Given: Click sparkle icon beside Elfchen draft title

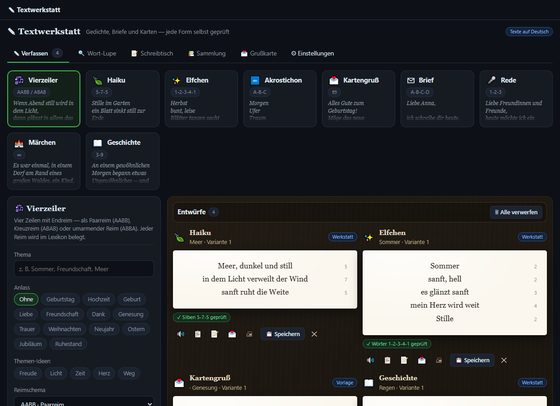Looking at the screenshot, I should coord(369,237).
